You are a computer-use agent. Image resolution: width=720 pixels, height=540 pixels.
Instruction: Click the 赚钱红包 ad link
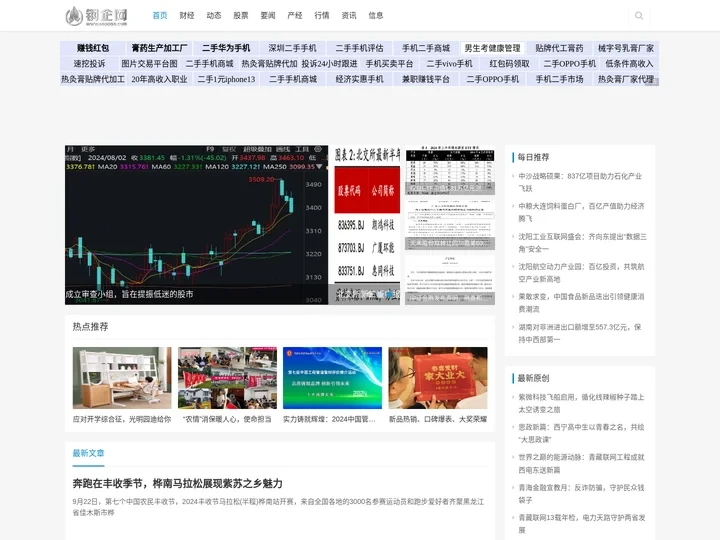93,48
